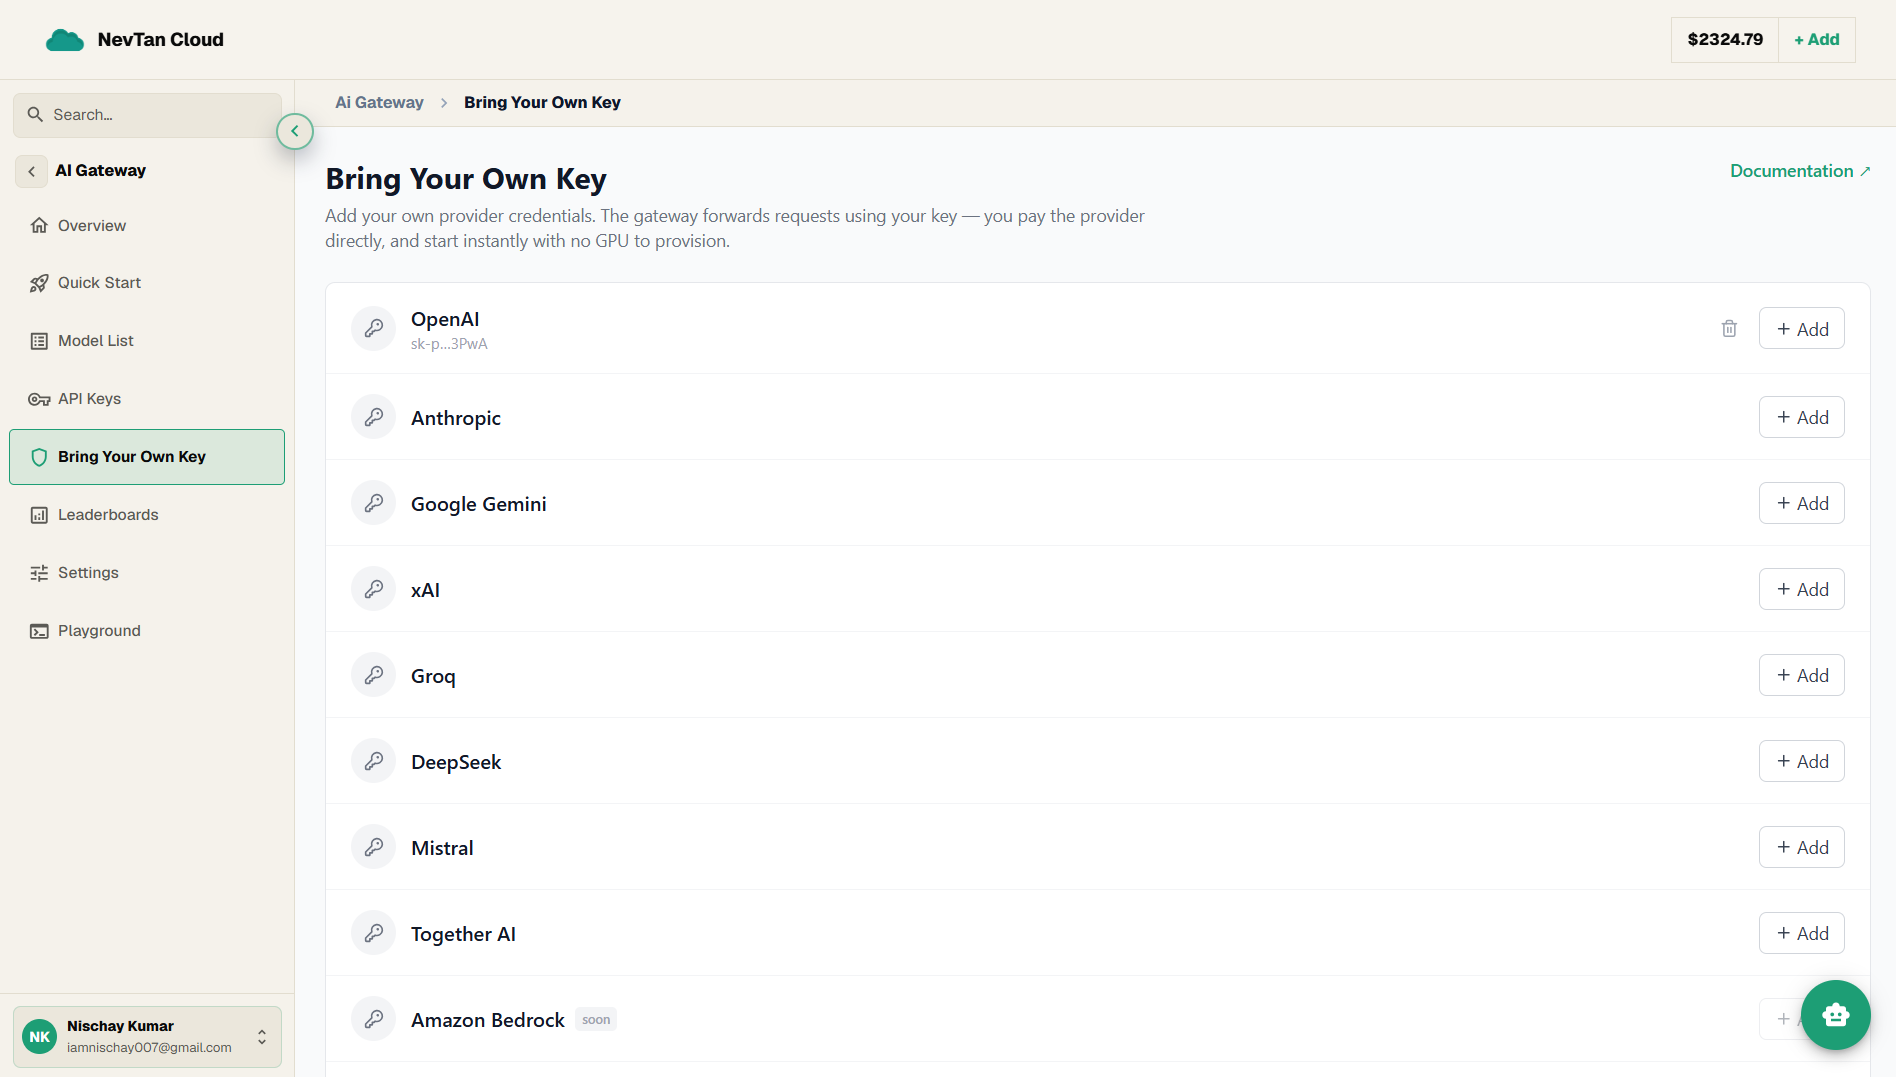This screenshot has height=1077, width=1896.
Task: Collapse the sidebar with the round chevron
Action: tap(295, 131)
